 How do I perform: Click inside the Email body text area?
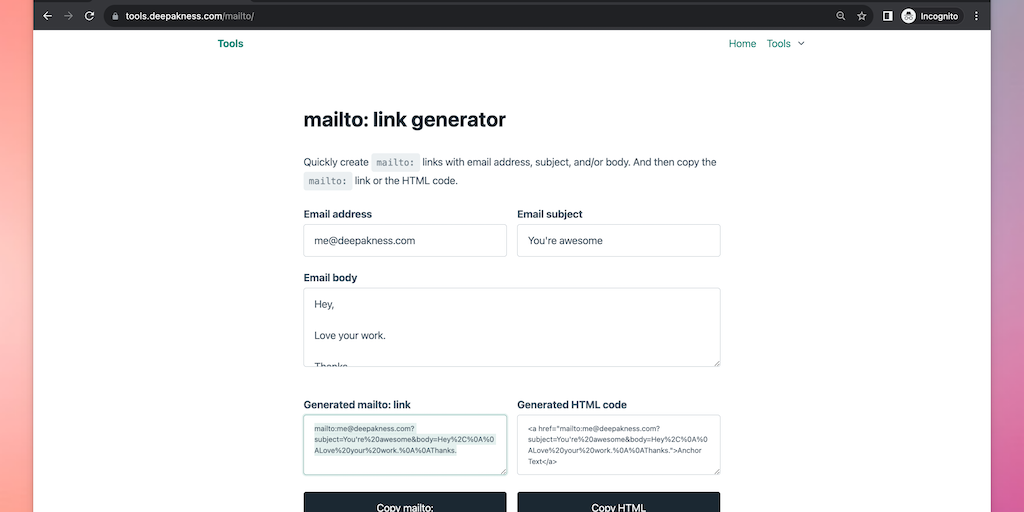[511, 327]
